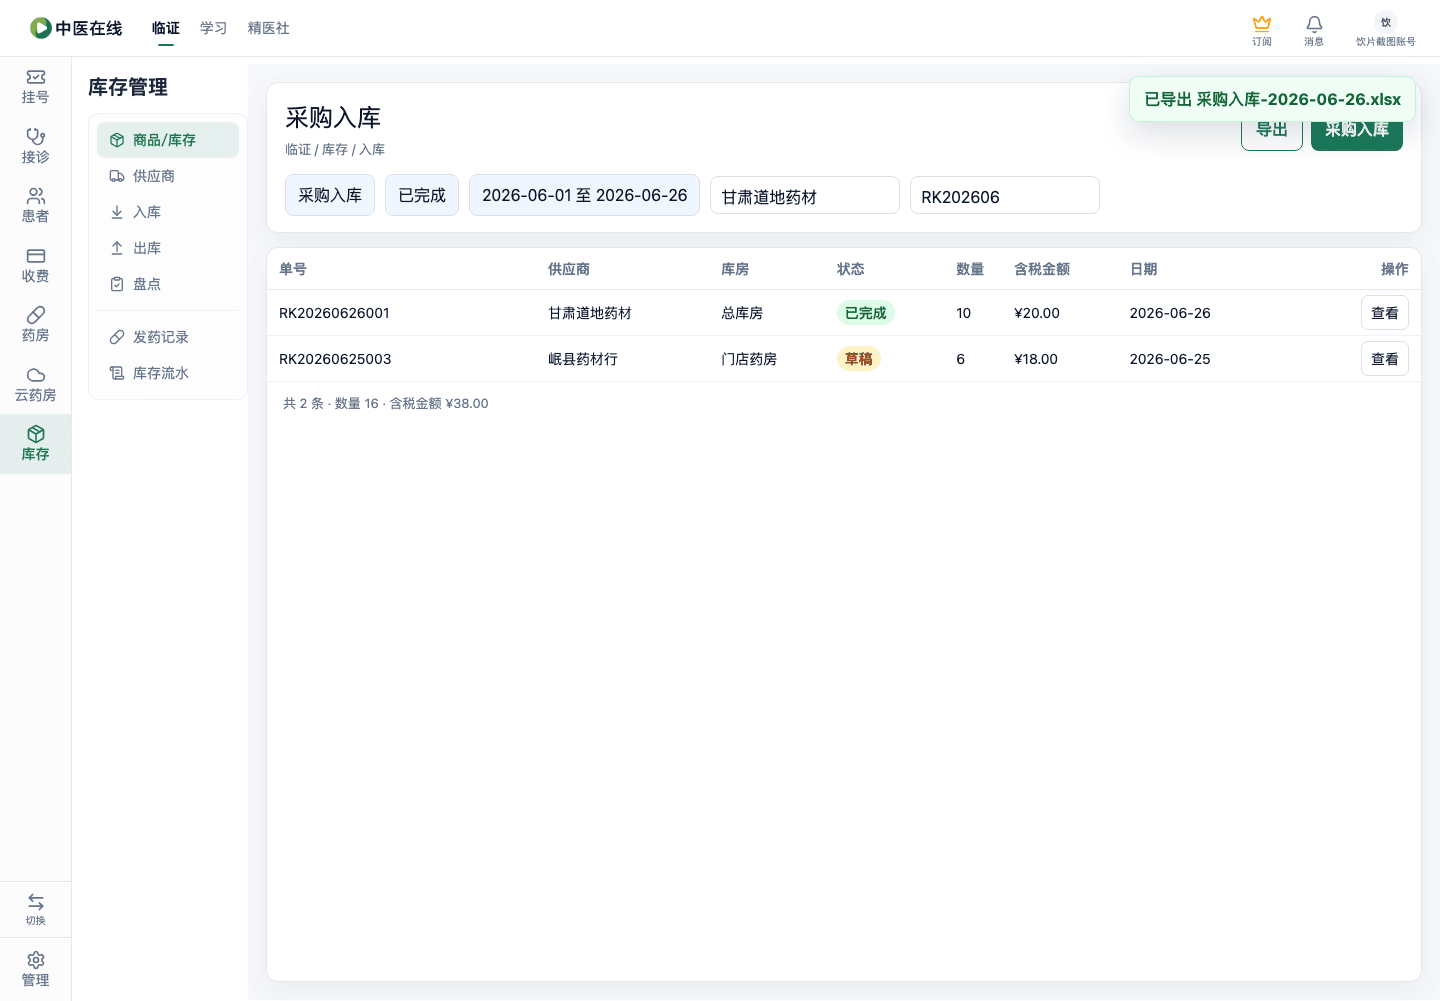
Task: Open 发药记录 dispensing records item
Action: pos(168,337)
